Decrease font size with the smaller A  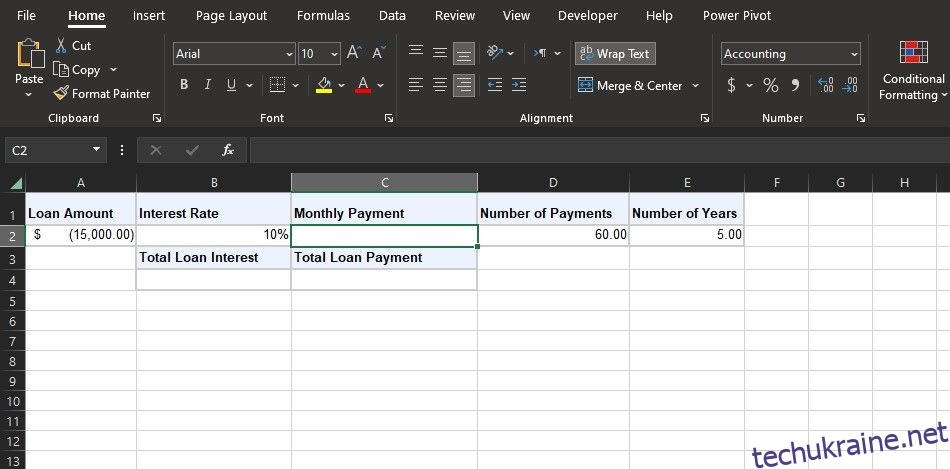379,53
